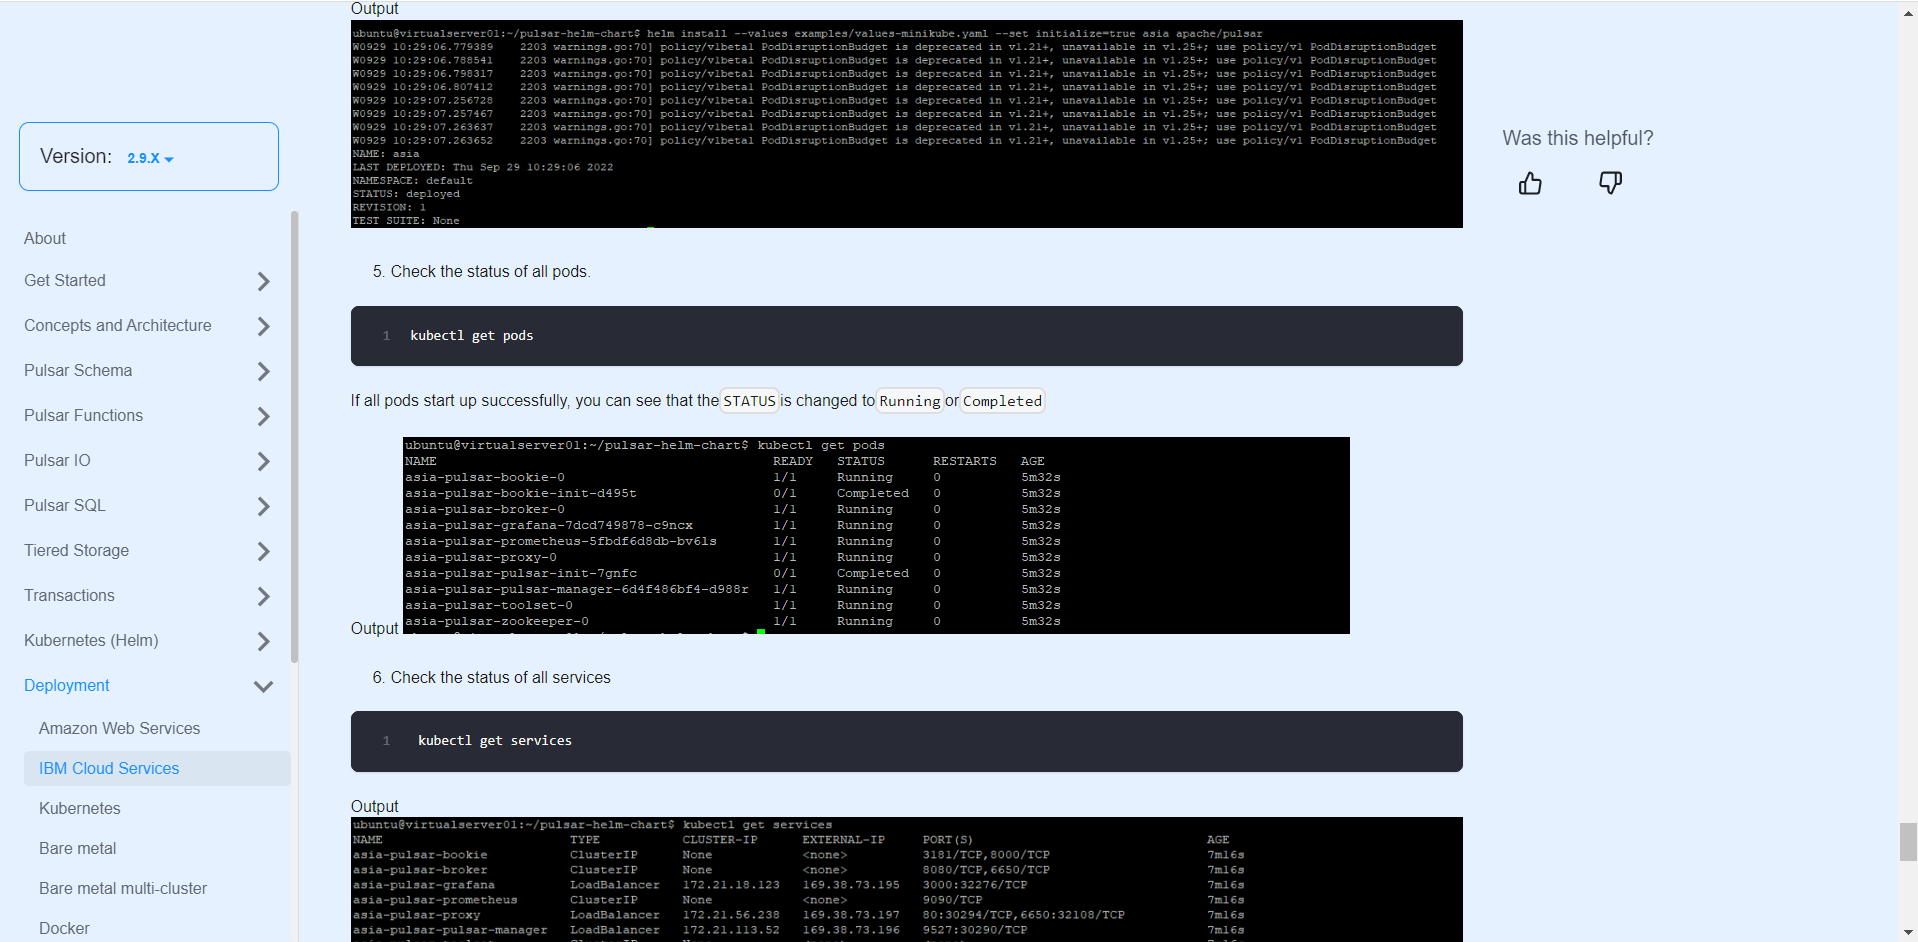Click the thumbs up helpful icon
This screenshot has width=1918, height=942.
(x=1530, y=183)
